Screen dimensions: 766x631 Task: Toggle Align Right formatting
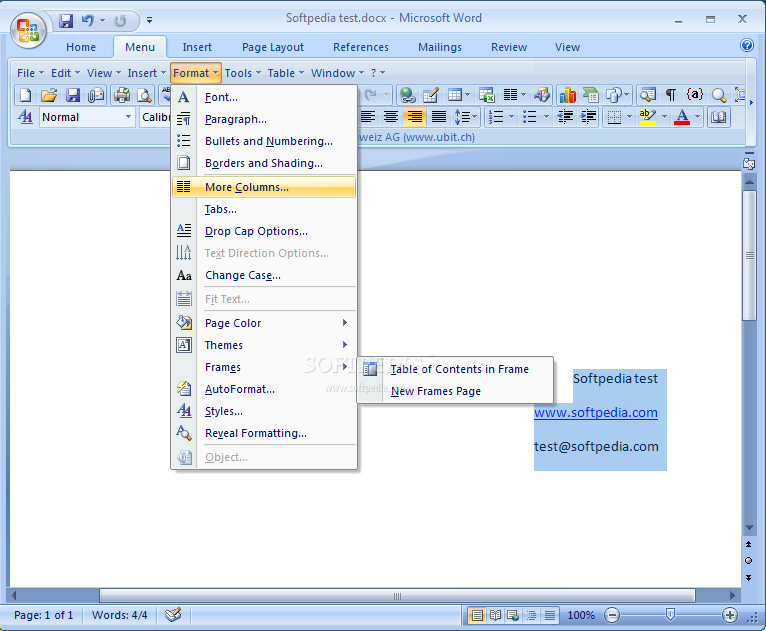point(414,117)
